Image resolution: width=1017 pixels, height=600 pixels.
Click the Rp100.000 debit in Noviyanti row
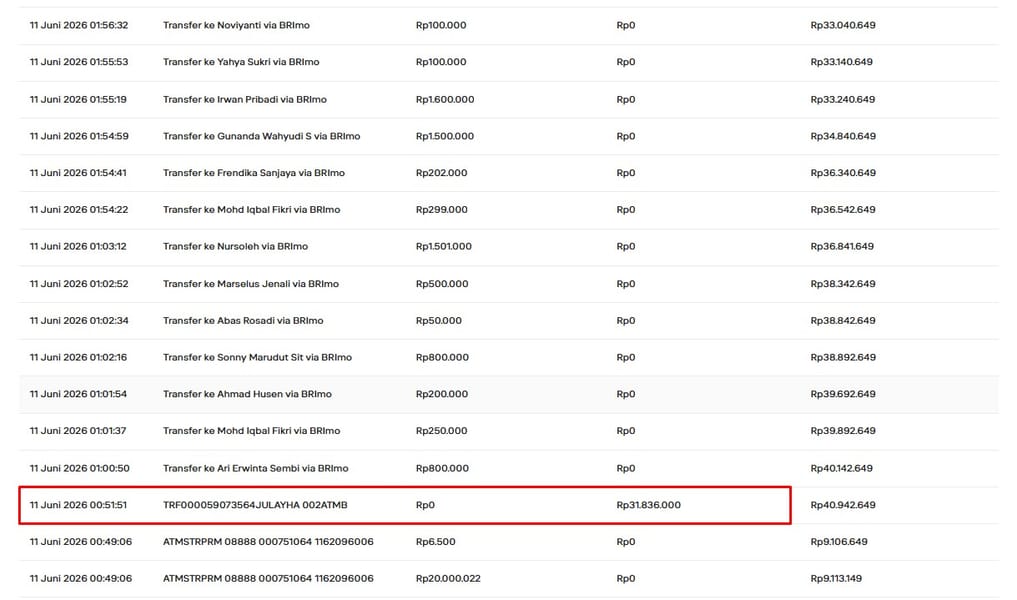[441, 25]
